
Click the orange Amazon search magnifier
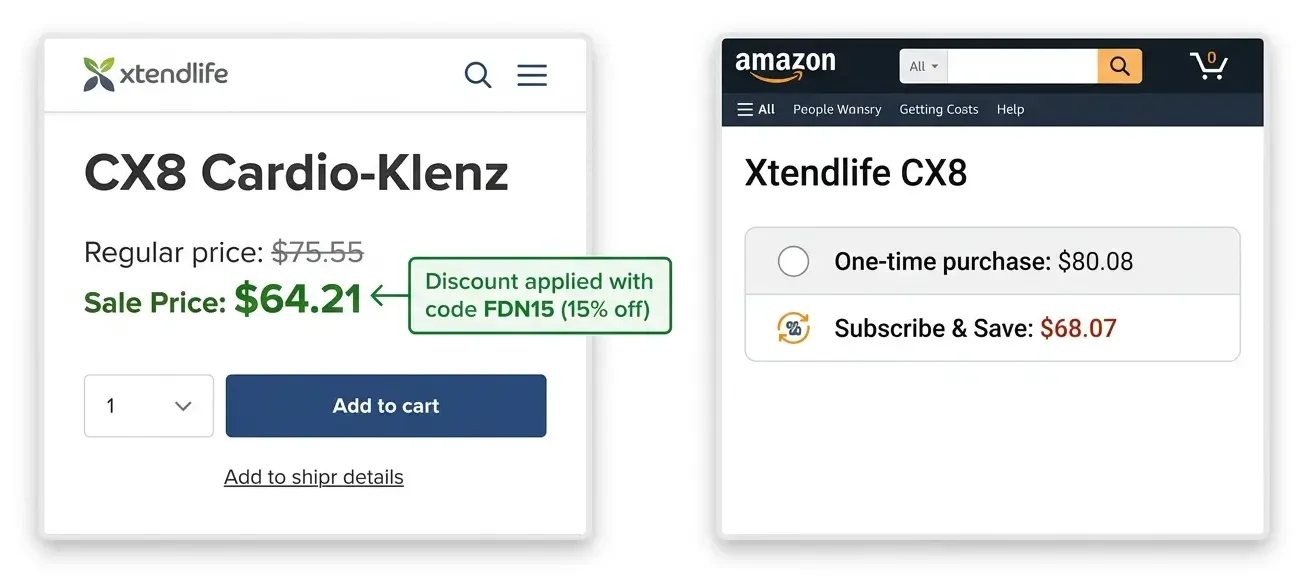[1119, 66]
